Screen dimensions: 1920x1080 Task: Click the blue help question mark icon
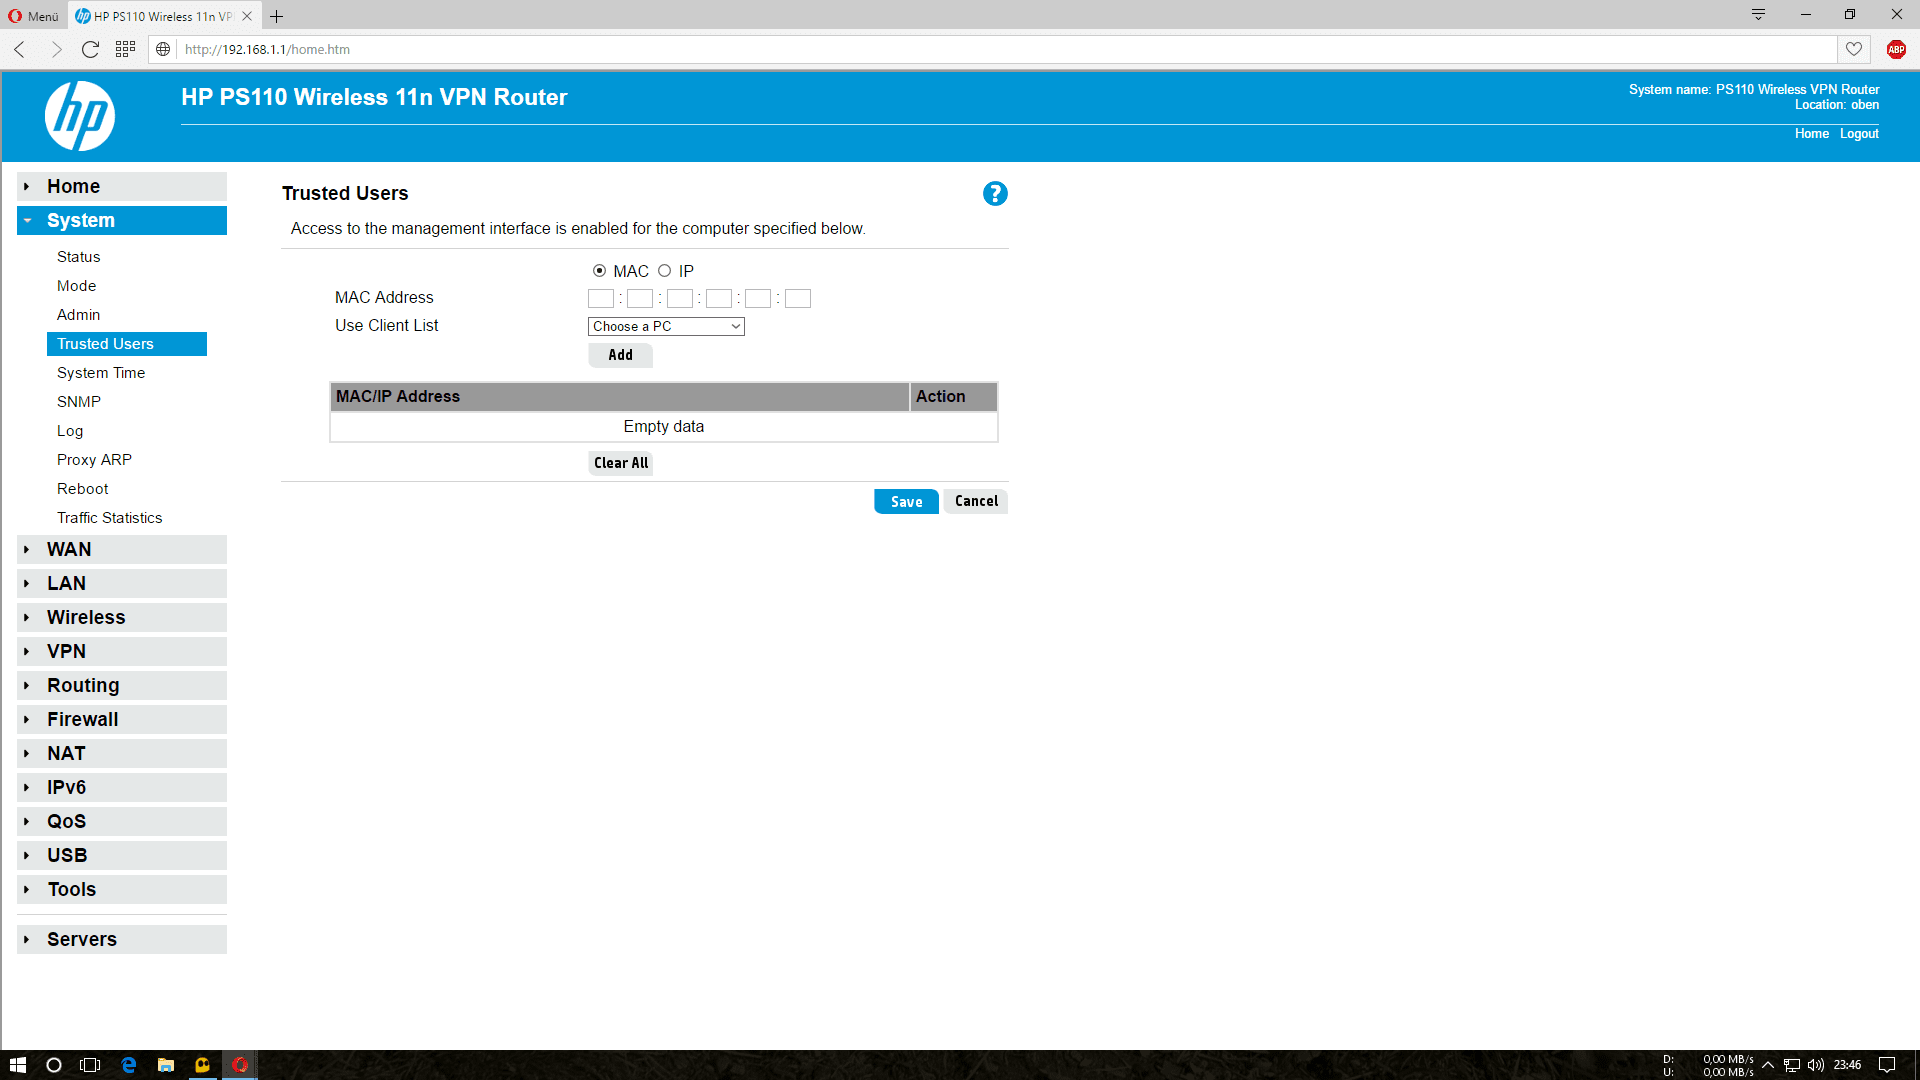994,194
